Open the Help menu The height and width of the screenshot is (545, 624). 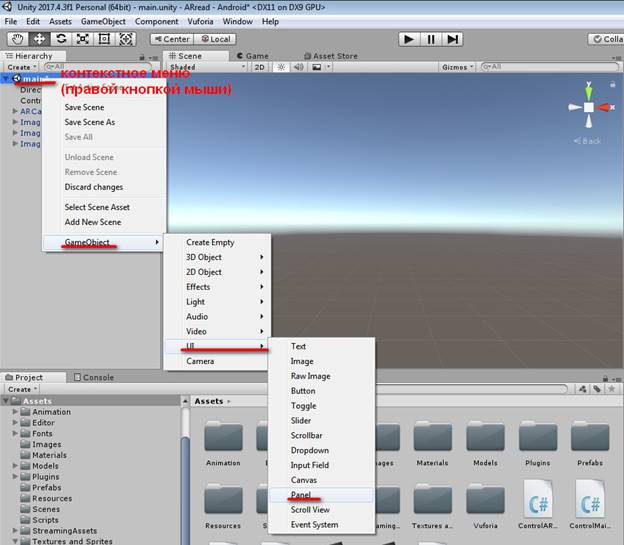[270, 21]
